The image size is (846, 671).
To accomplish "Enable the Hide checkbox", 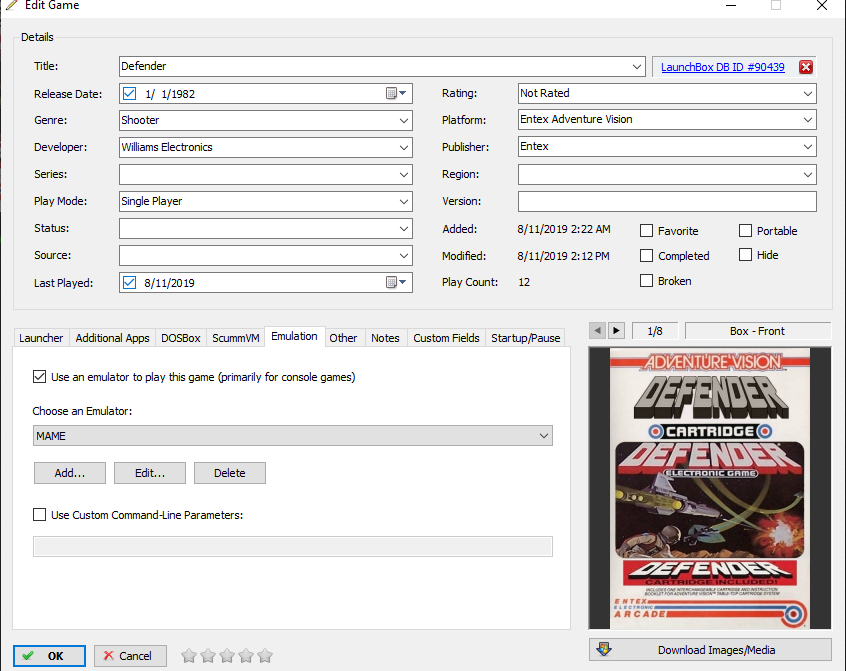I will pos(745,255).
